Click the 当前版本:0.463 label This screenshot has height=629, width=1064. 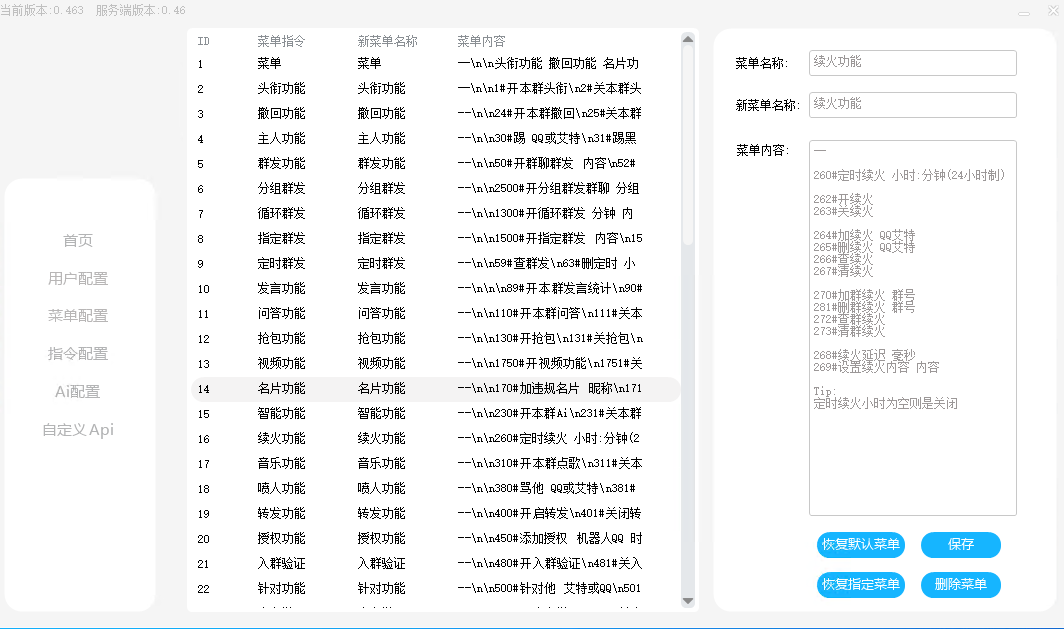pyautogui.click(x=42, y=11)
